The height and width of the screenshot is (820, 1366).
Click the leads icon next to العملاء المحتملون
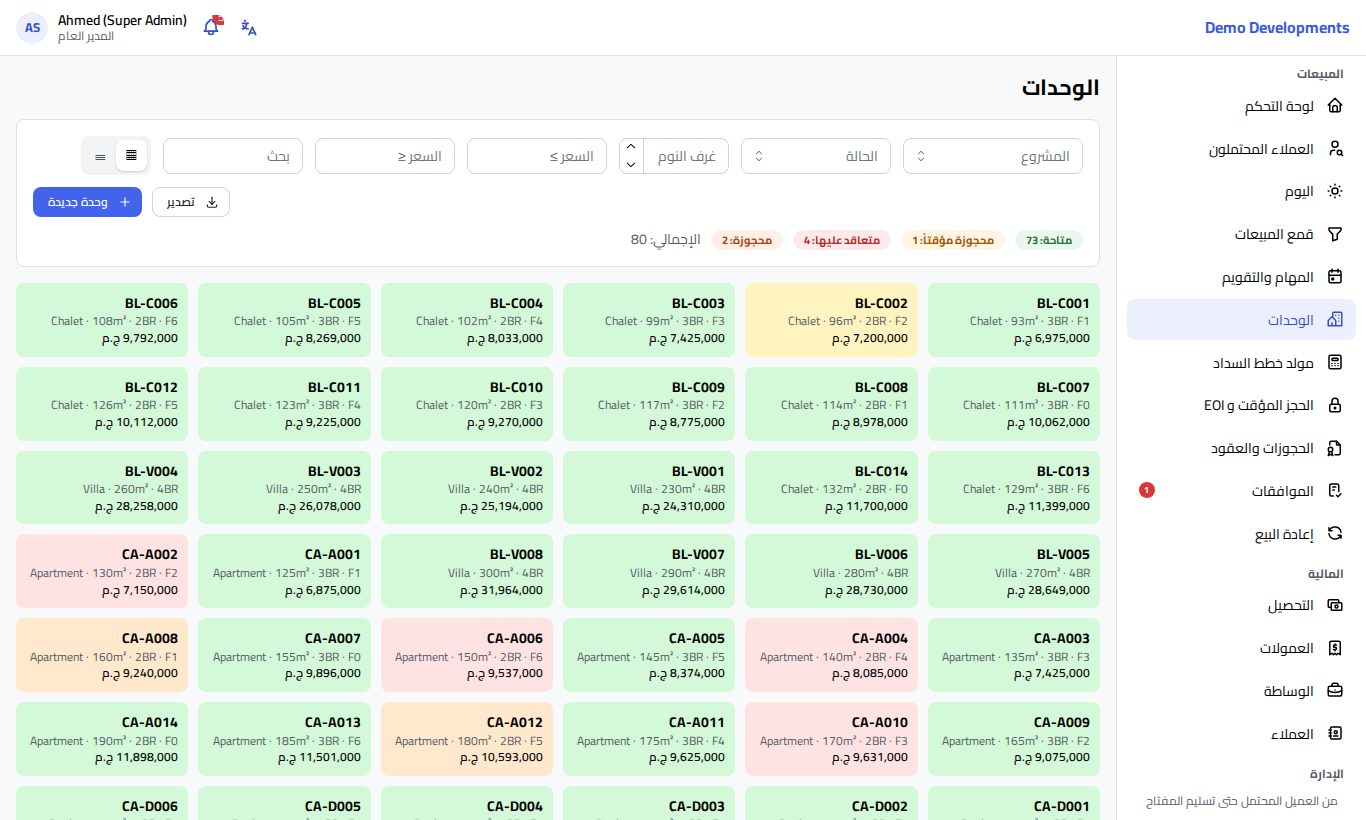pos(1334,149)
